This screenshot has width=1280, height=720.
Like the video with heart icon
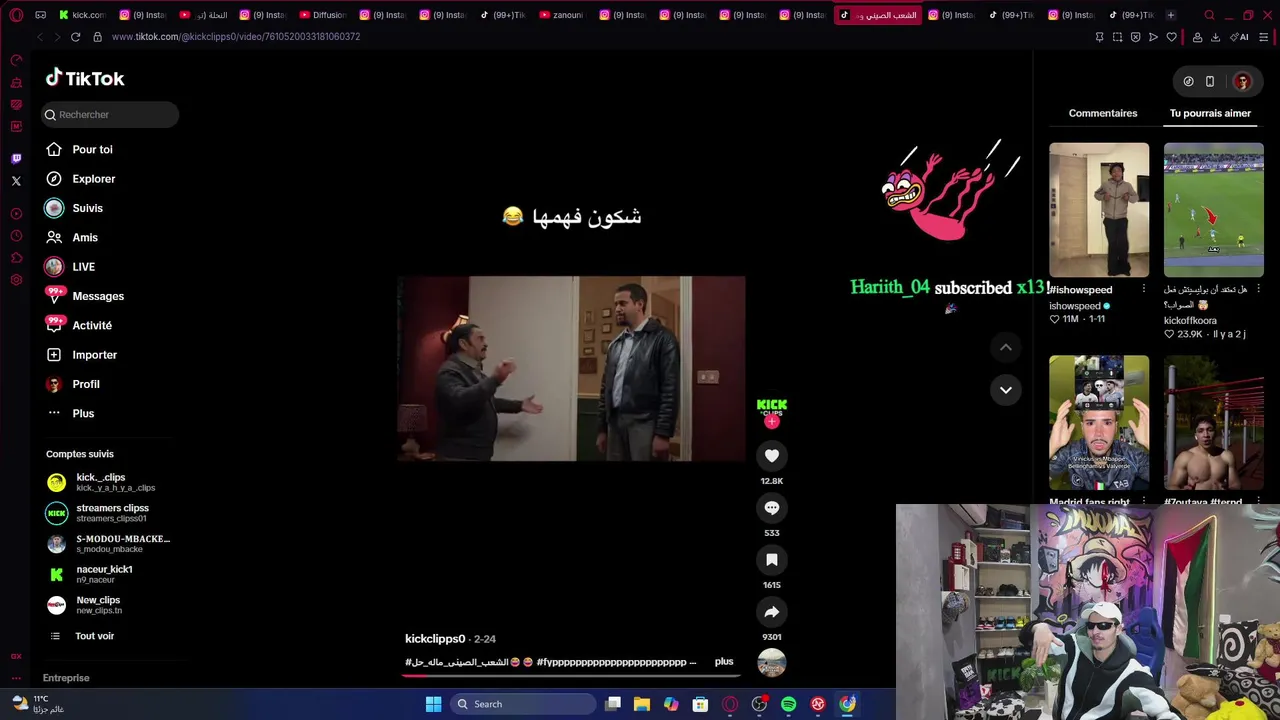coord(772,456)
